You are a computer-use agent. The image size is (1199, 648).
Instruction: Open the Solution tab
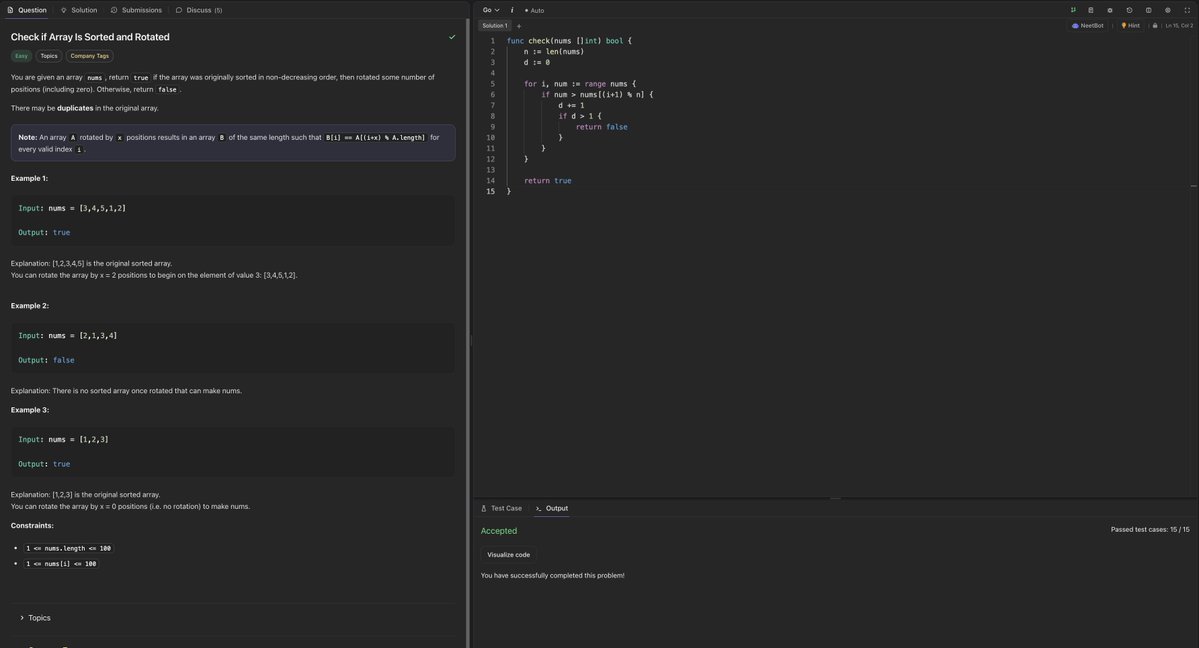coord(79,10)
